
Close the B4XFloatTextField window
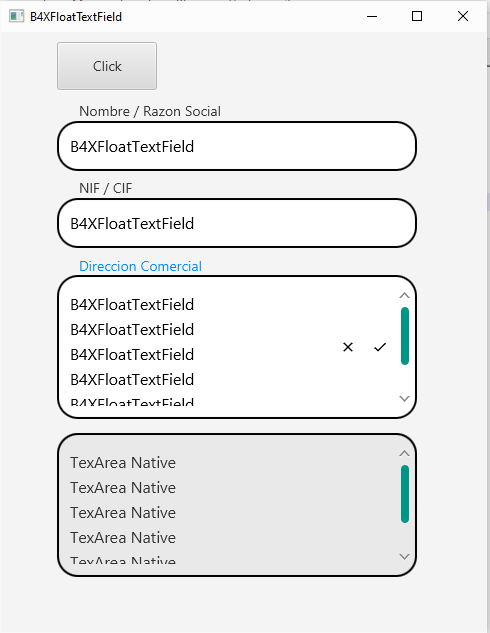coord(463,16)
